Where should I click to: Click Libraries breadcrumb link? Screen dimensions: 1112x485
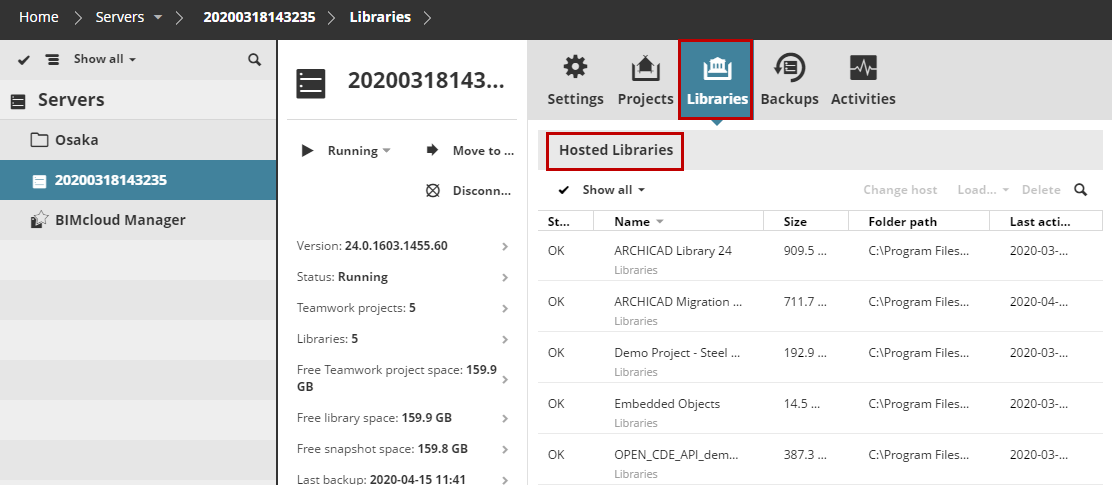coord(380,17)
